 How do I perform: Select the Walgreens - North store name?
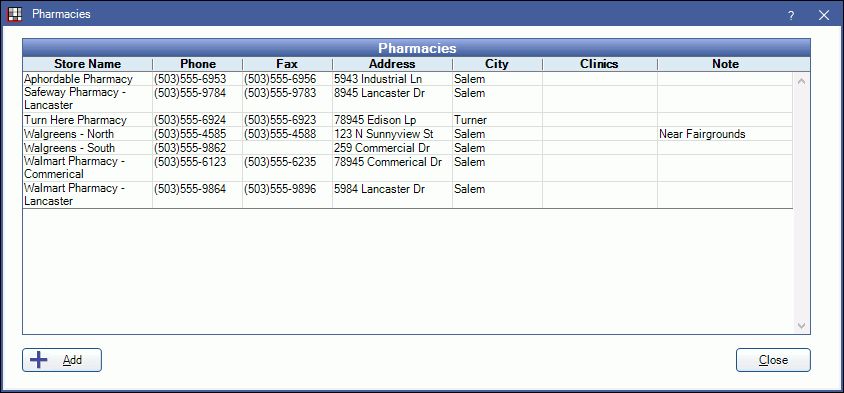(69, 134)
